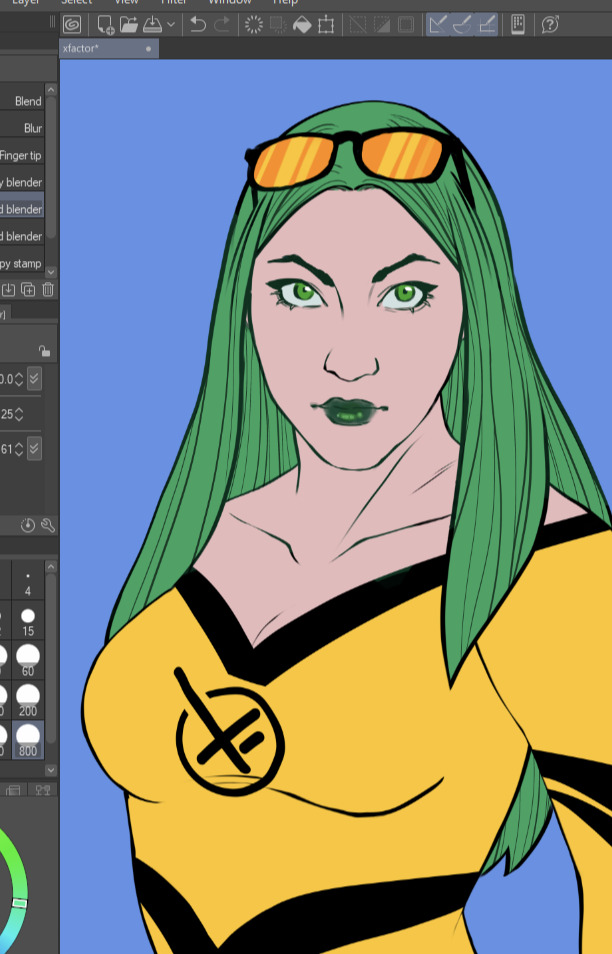Click the Deselect icon
This screenshot has width=612, height=954.
click(x=357, y=25)
